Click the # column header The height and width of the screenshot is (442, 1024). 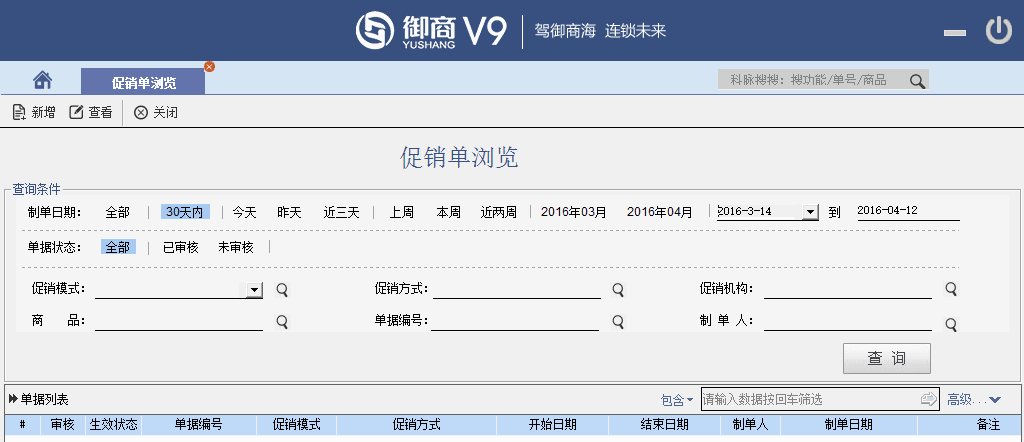(x=22, y=424)
